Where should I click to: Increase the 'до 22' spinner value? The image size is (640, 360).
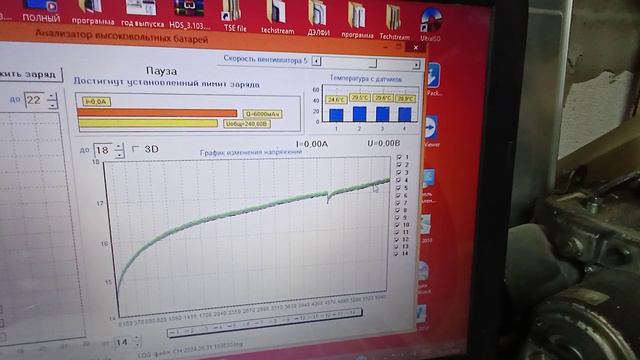coord(51,96)
